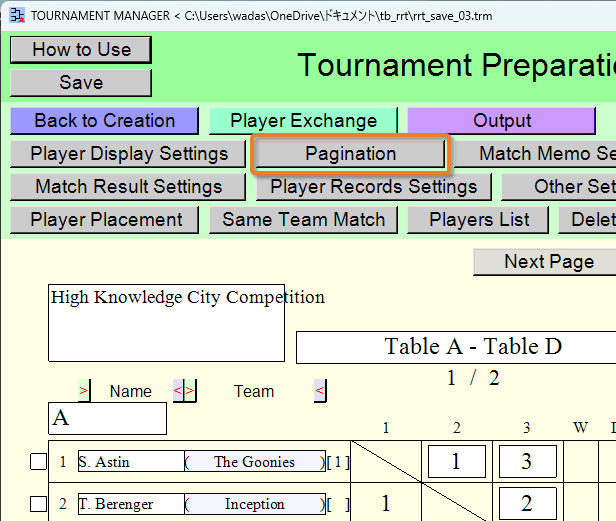Open Player Display Settings

tap(128, 154)
